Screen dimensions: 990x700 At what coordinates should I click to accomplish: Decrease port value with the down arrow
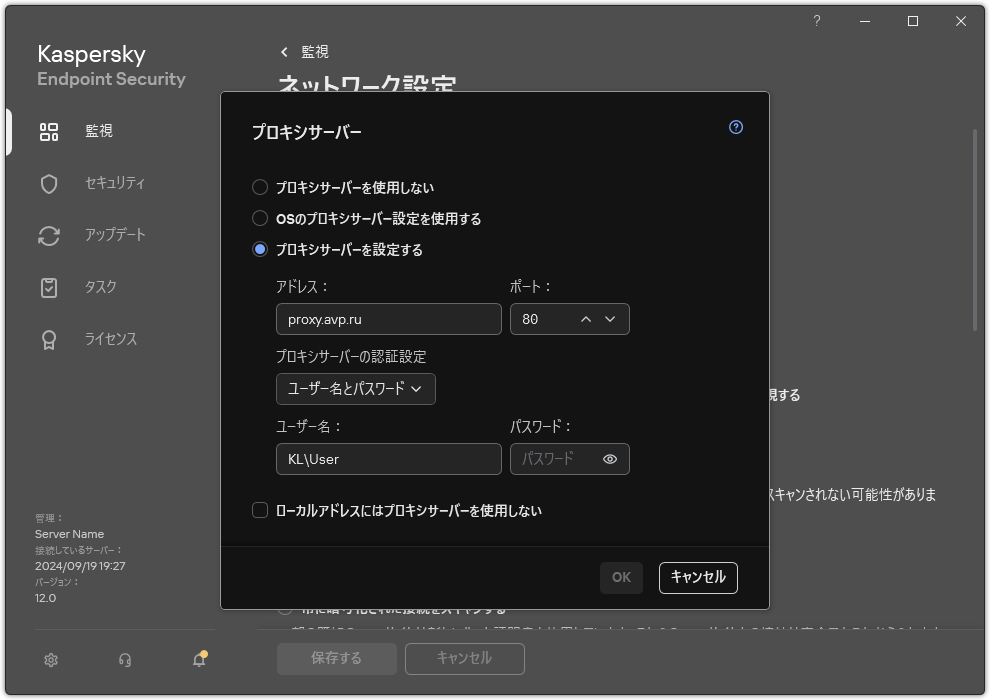pos(609,319)
